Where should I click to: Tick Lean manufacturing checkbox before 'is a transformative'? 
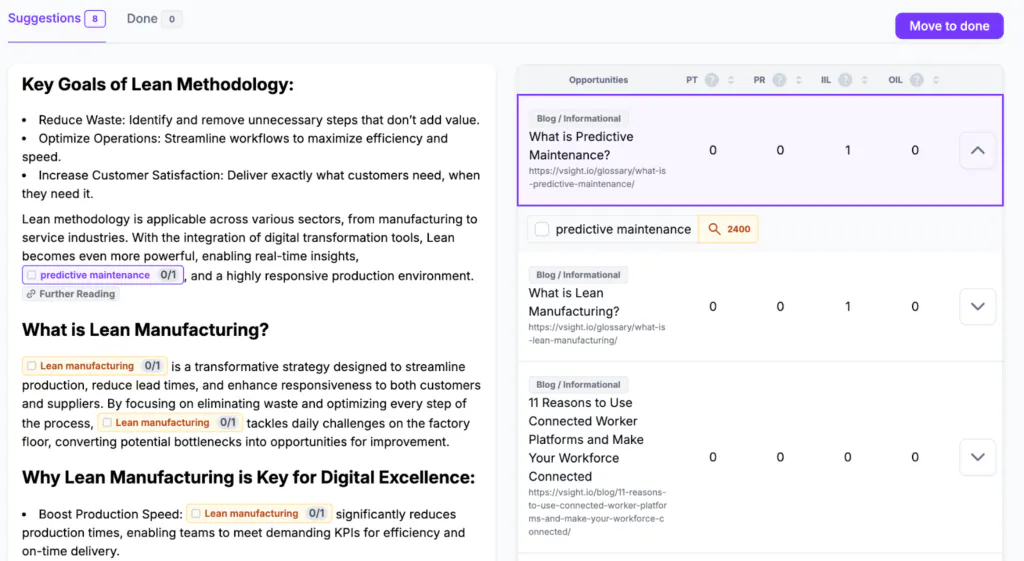[x=31, y=366]
